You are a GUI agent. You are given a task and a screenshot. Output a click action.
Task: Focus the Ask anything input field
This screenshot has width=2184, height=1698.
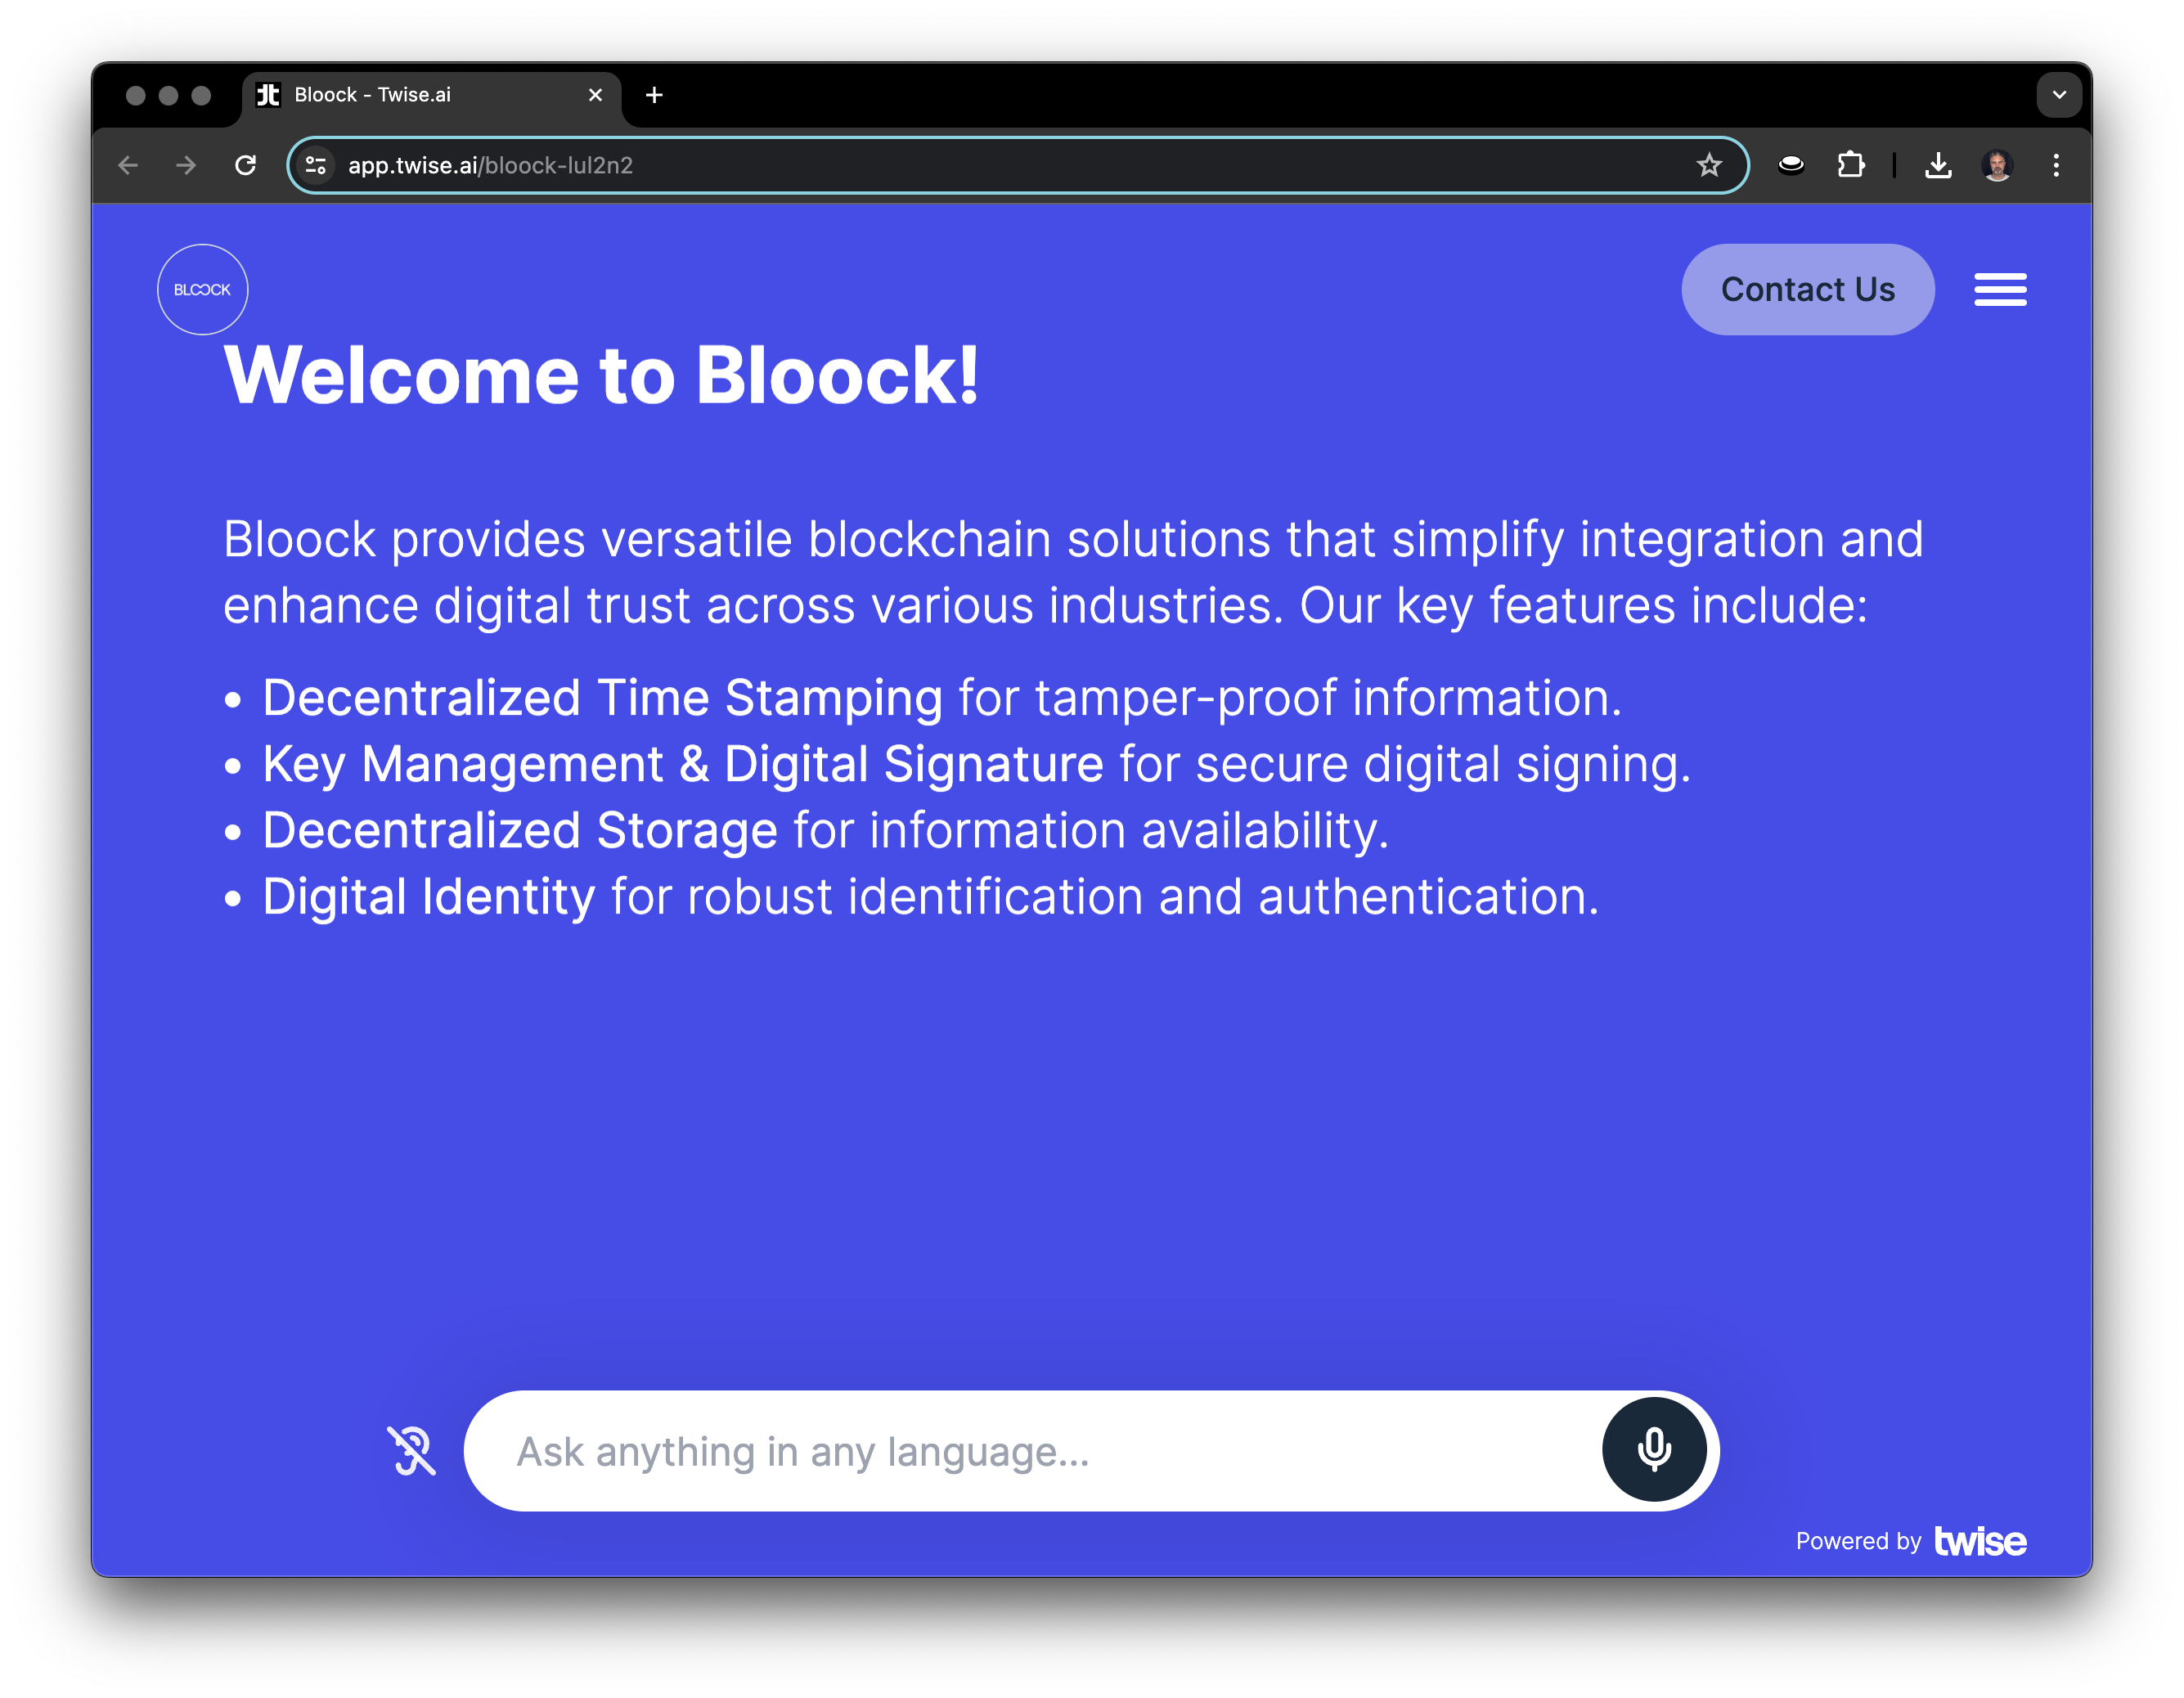[x=1030, y=1451]
